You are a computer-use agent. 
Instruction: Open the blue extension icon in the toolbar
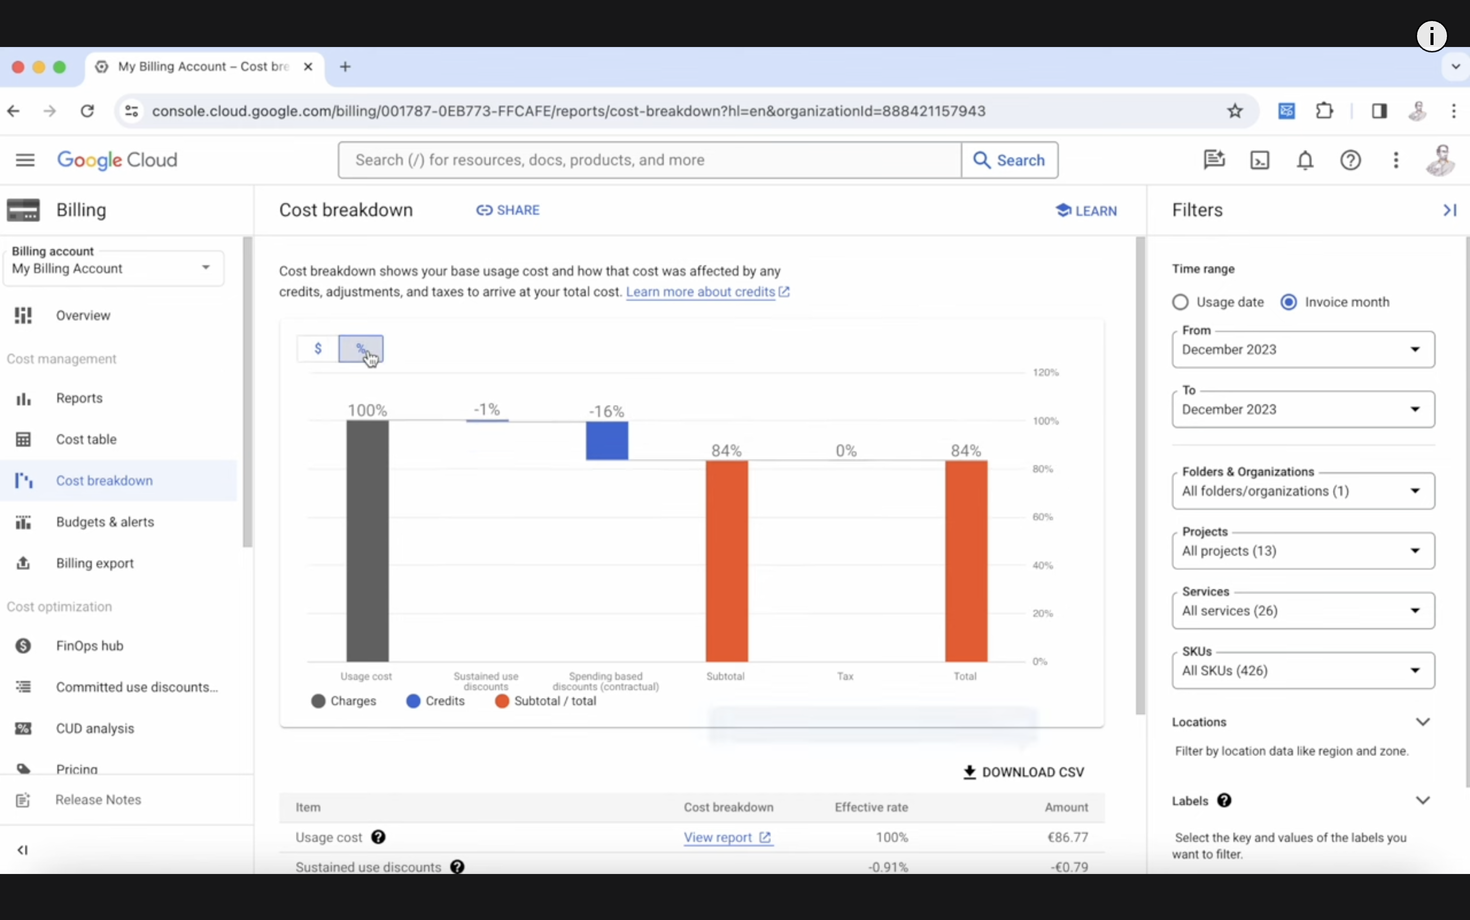click(x=1286, y=111)
